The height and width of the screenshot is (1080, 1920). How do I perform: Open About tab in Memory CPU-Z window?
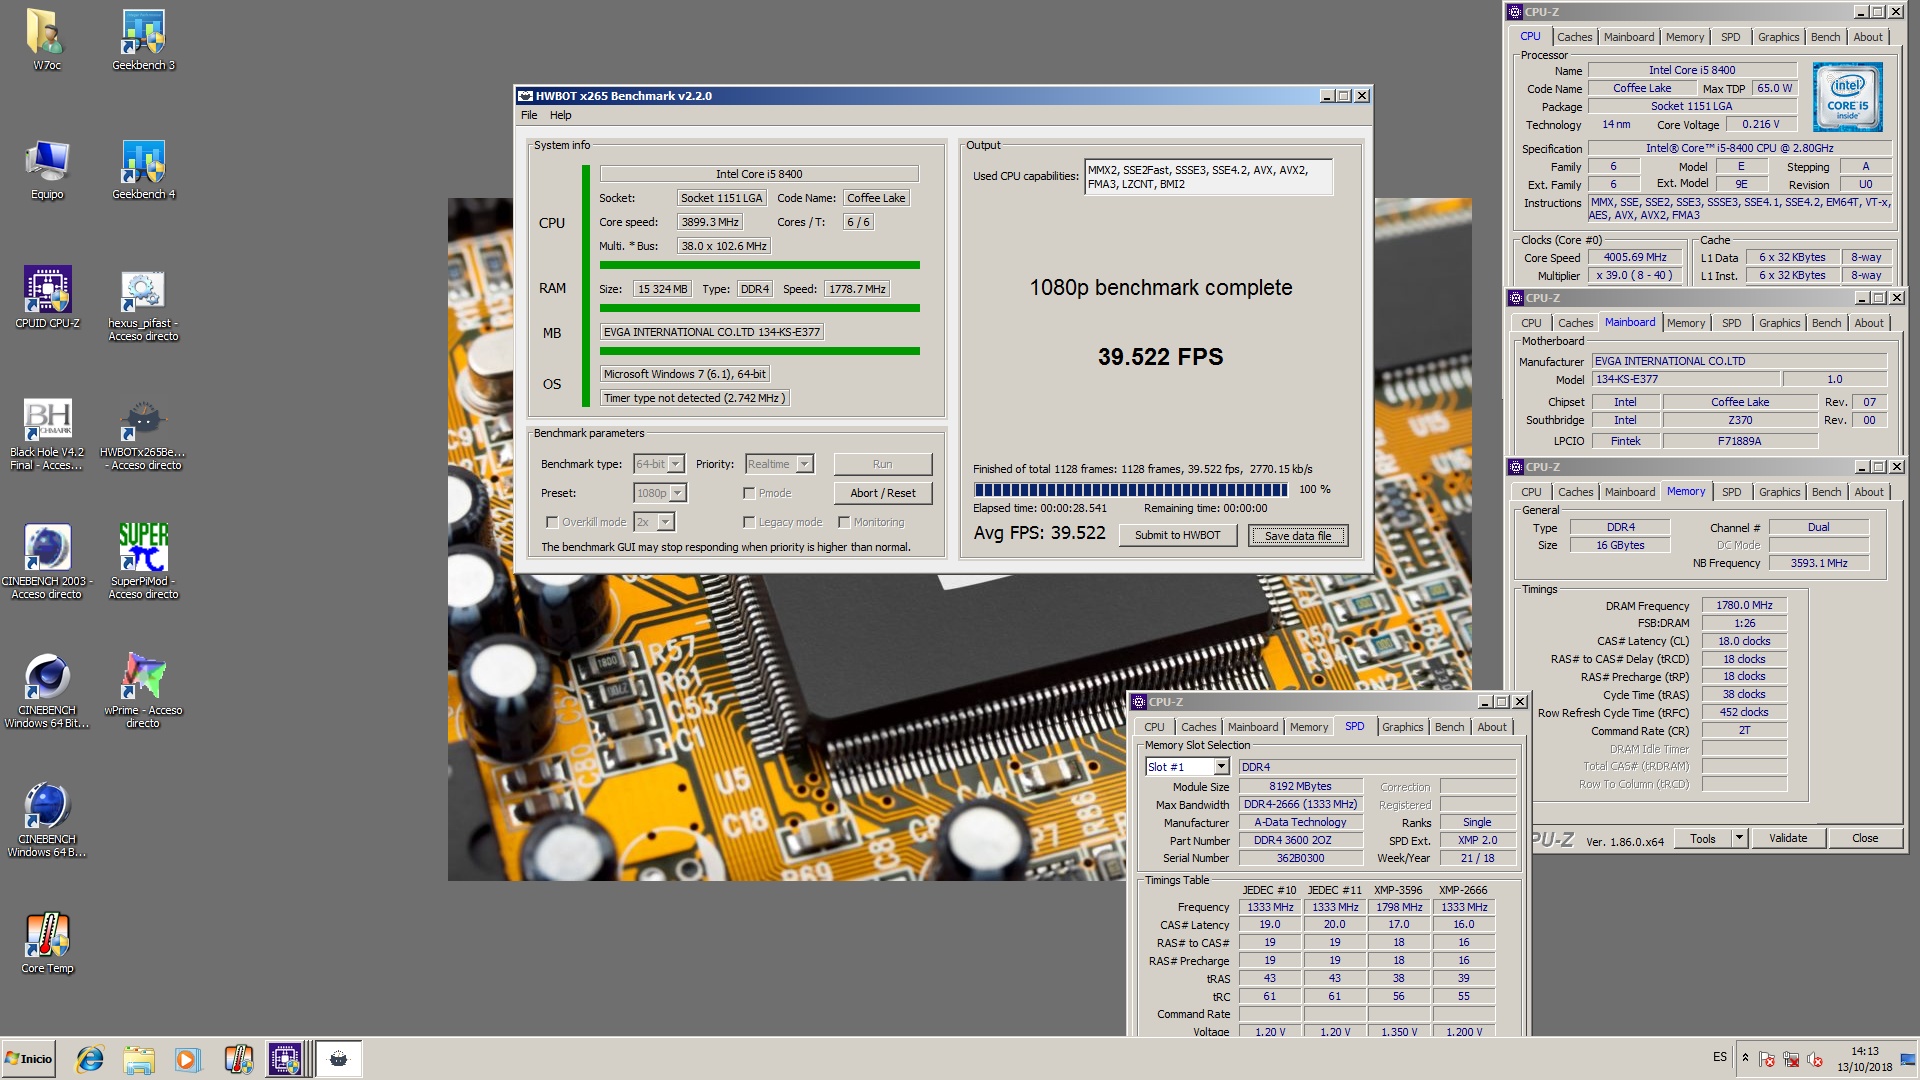(1868, 492)
